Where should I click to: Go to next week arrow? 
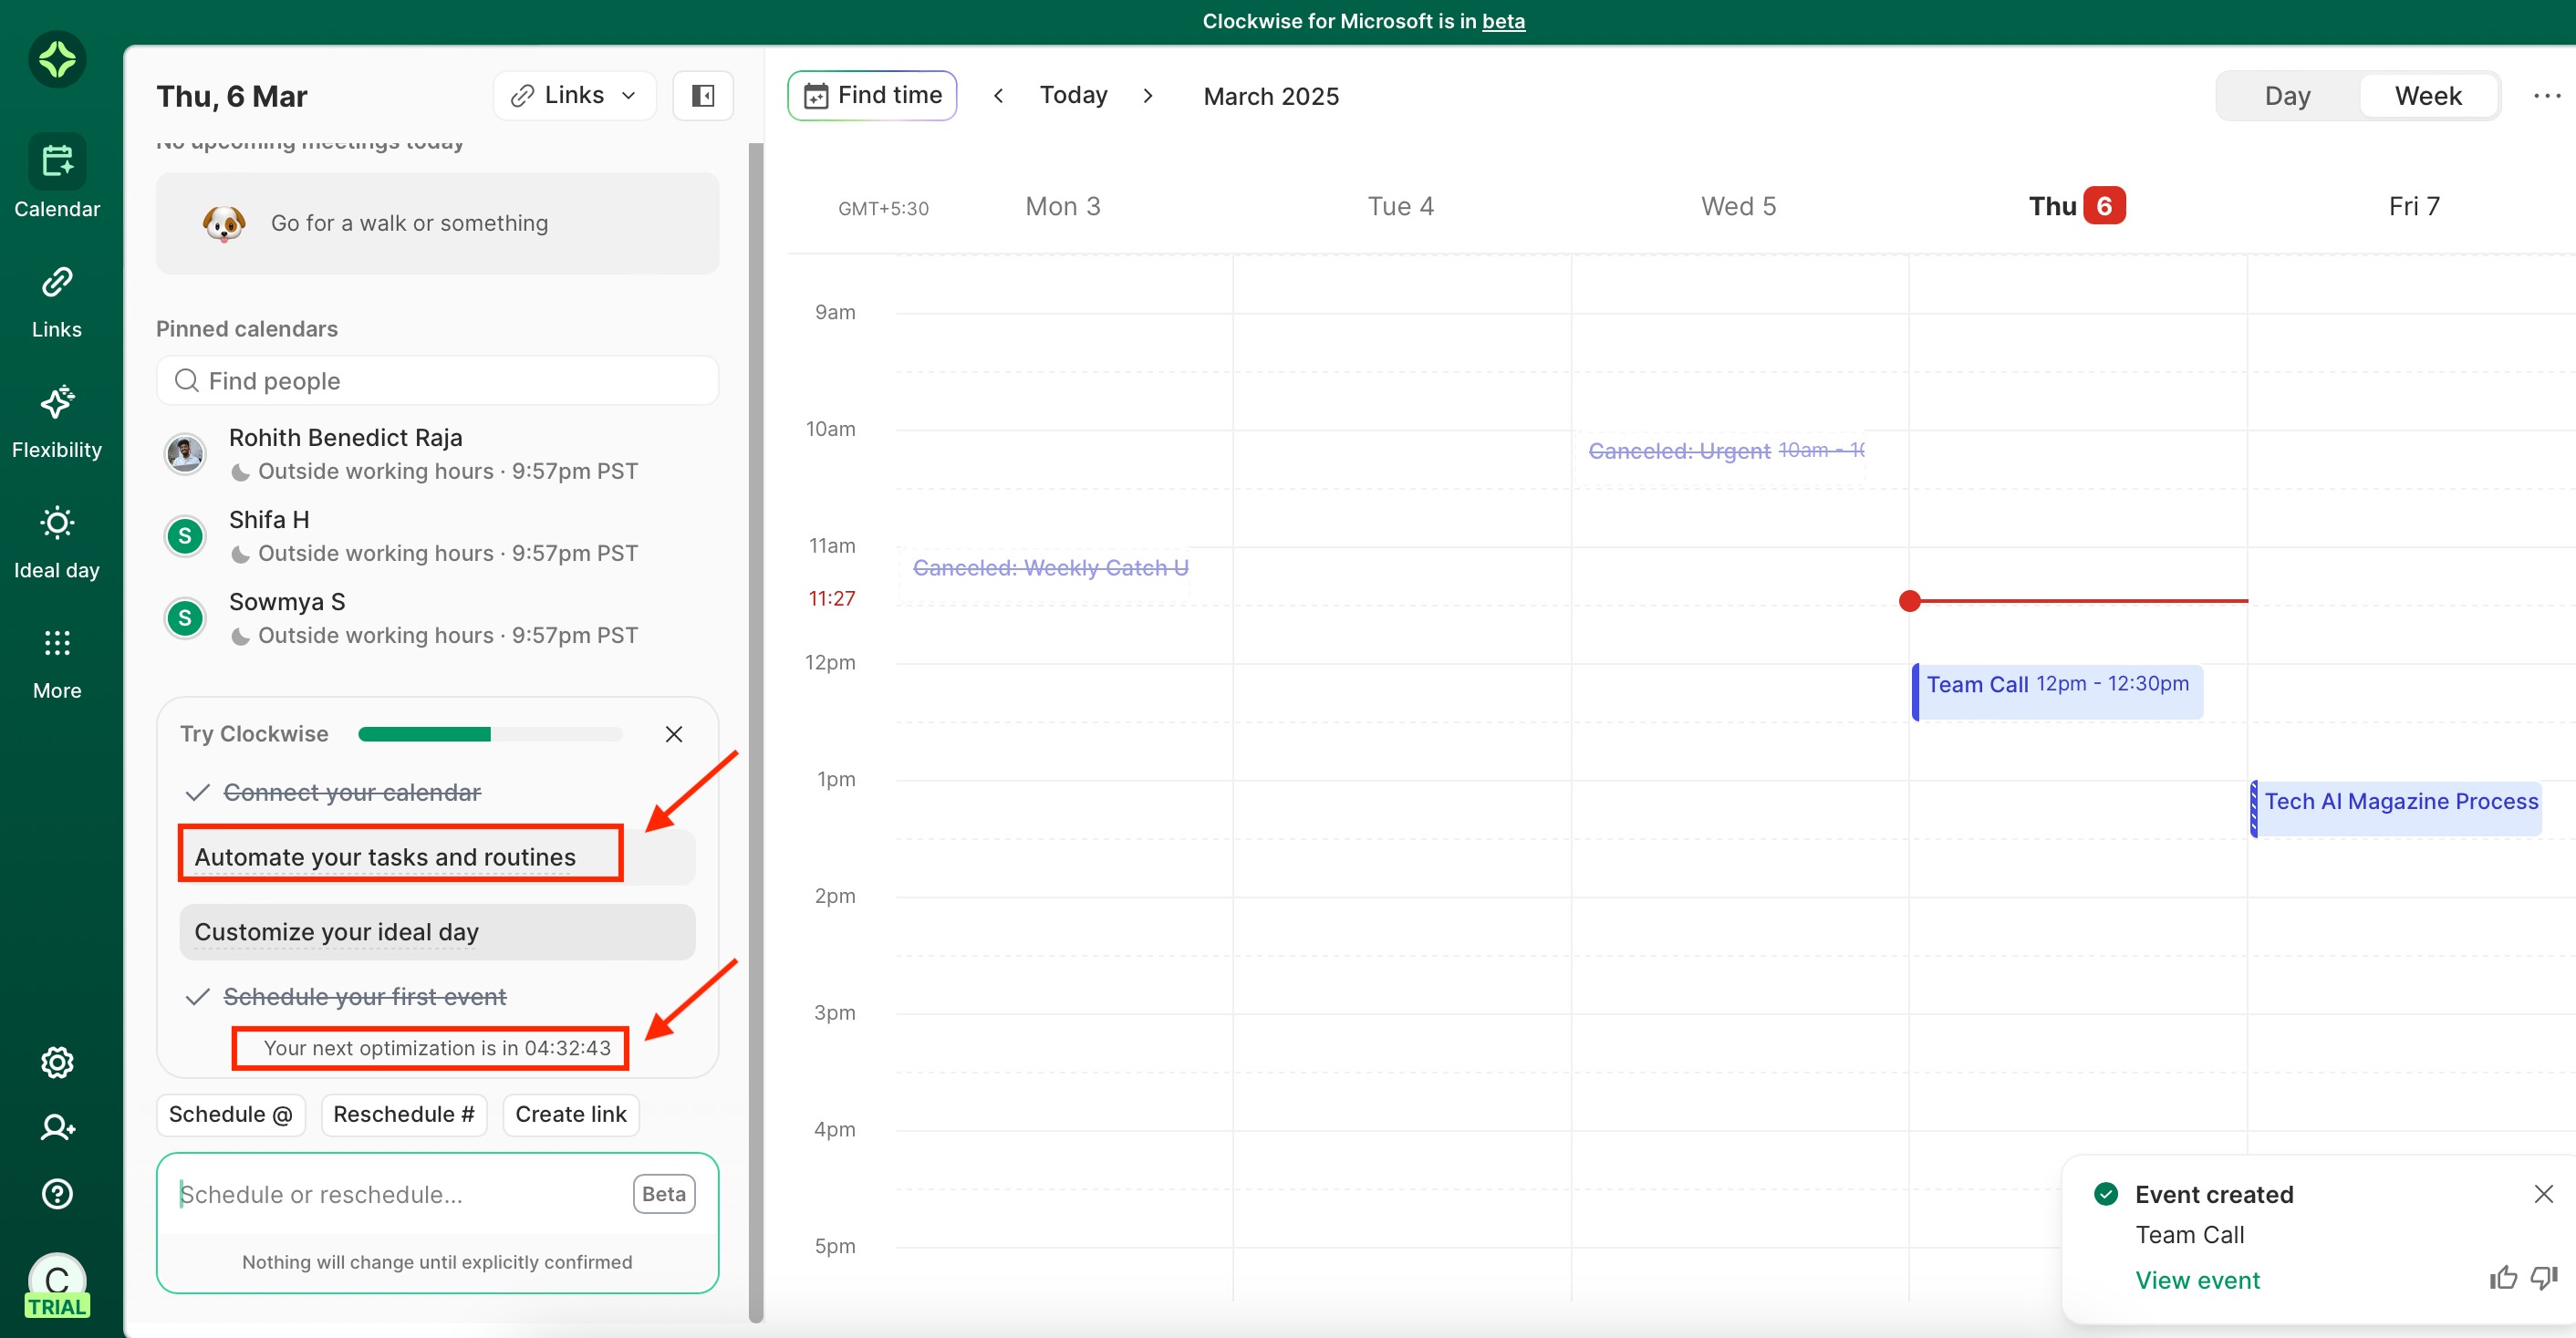pyautogui.click(x=1148, y=96)
